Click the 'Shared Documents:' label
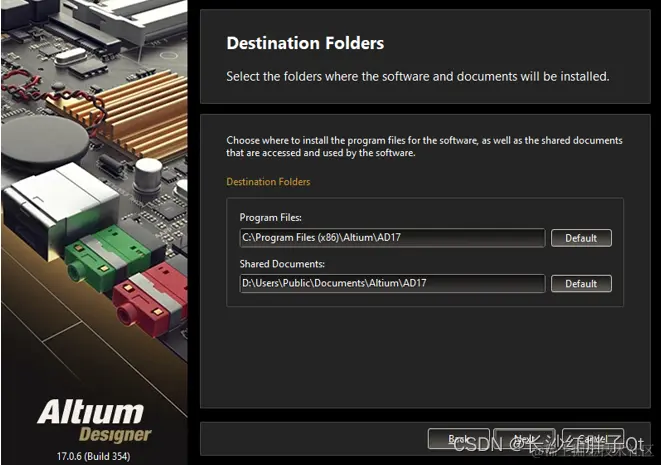The width and height of the screenshot is (661, 465). (282, 264)
